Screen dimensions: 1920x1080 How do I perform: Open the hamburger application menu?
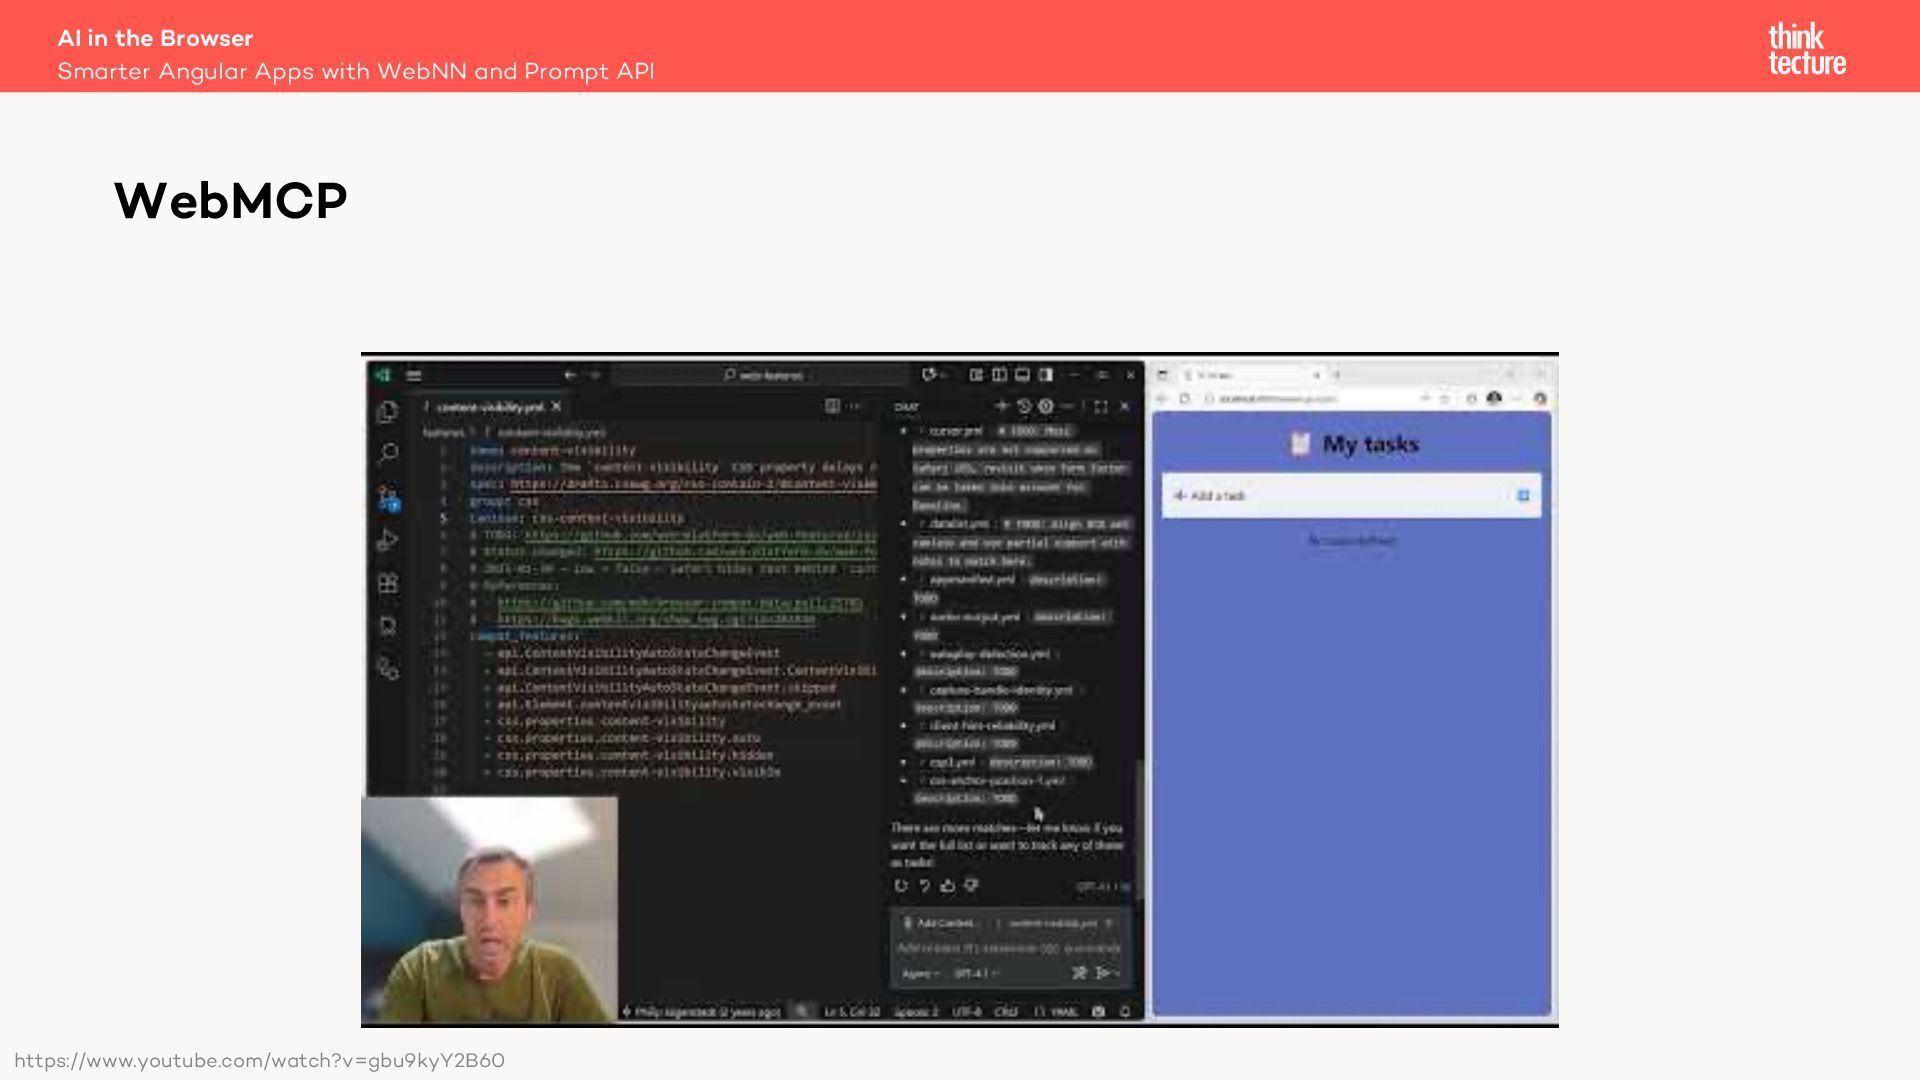(414, 375)
